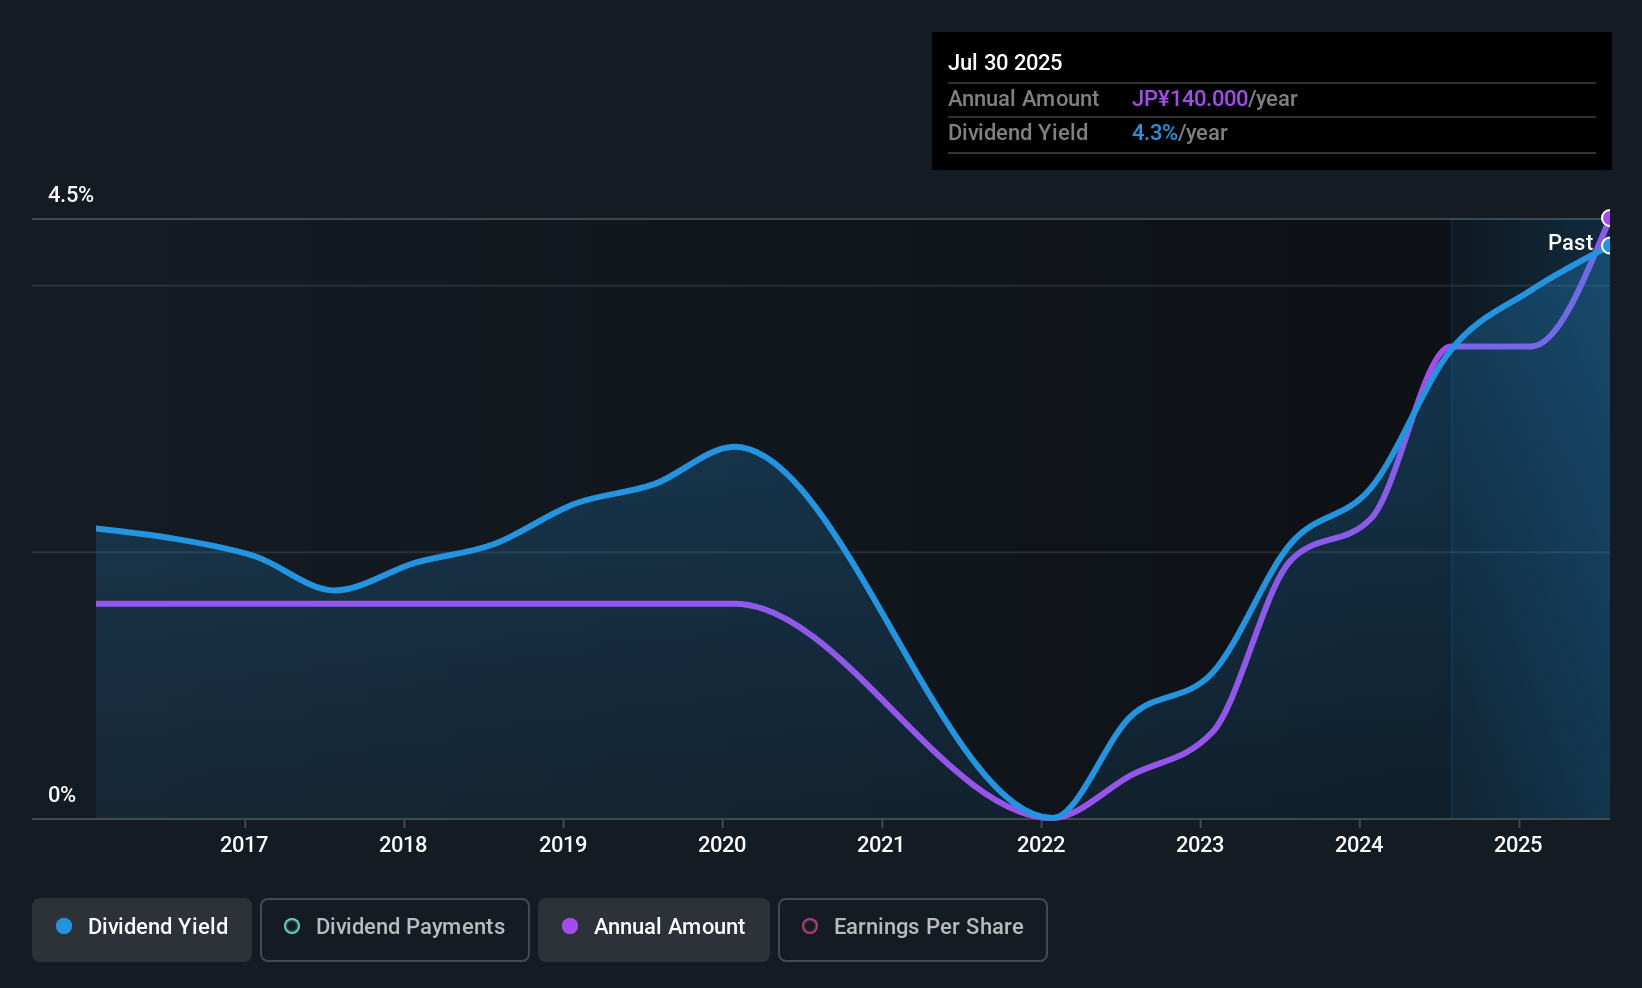Viewport: 1642px width, 988px height.
Task: Click the 0% y-axis label
Action: coord(62,795)
